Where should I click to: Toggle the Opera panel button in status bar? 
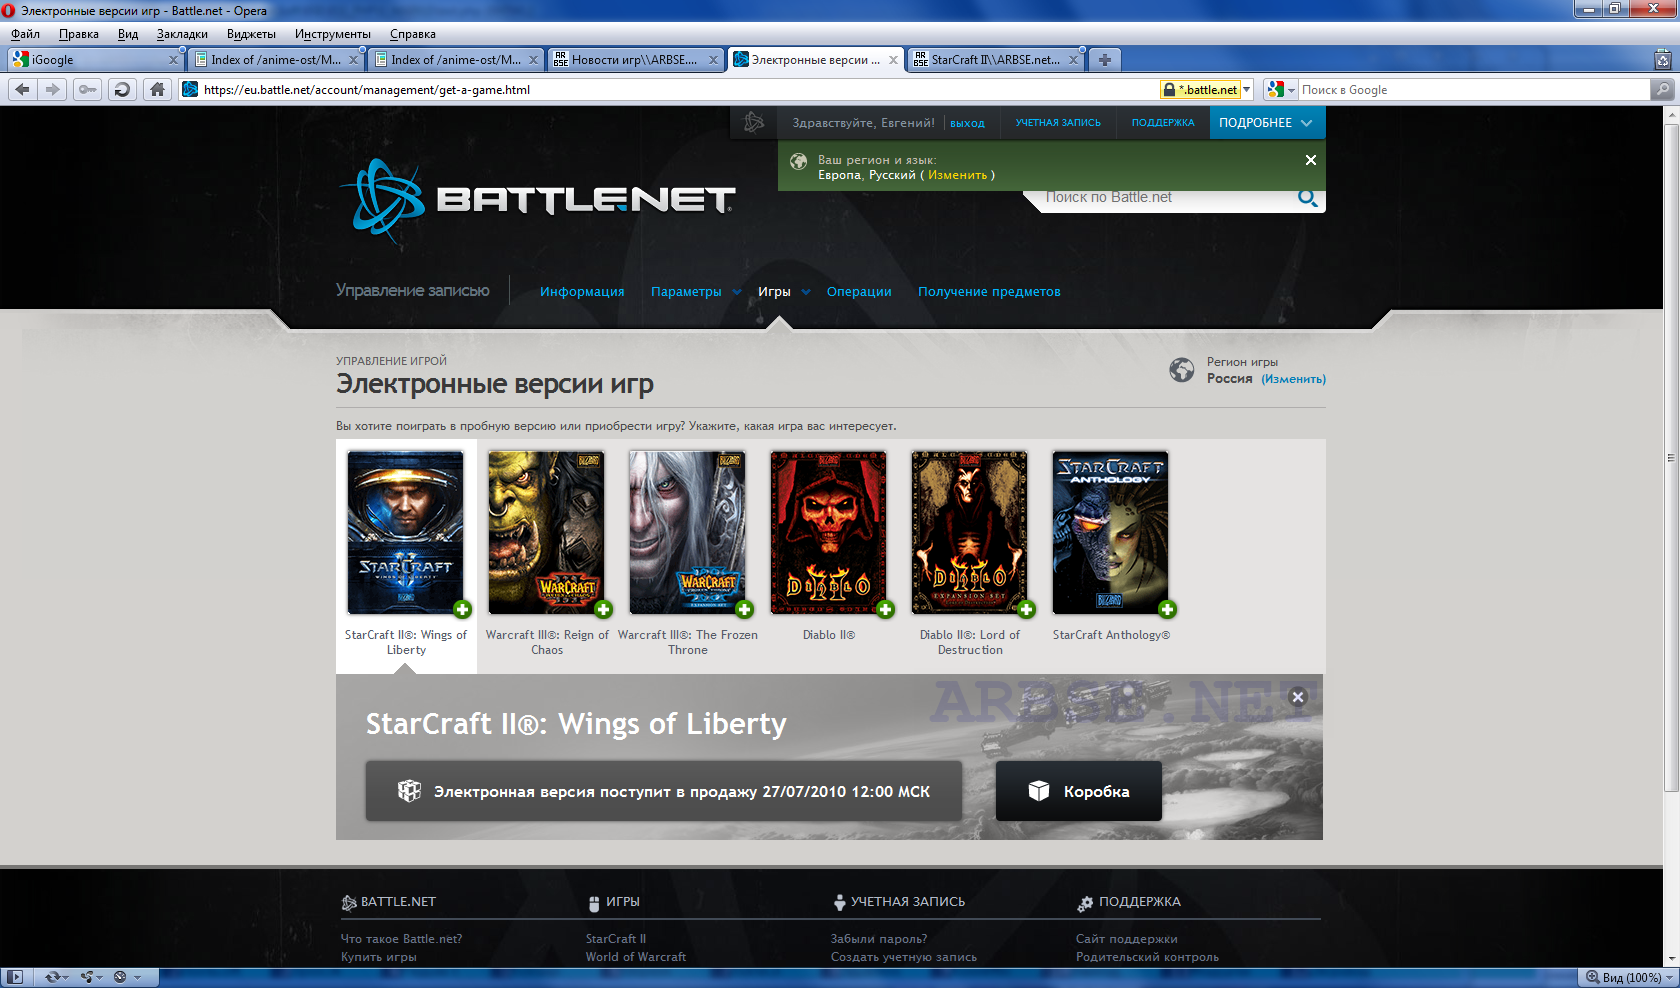pyautogui.click(x=14, y=977)
